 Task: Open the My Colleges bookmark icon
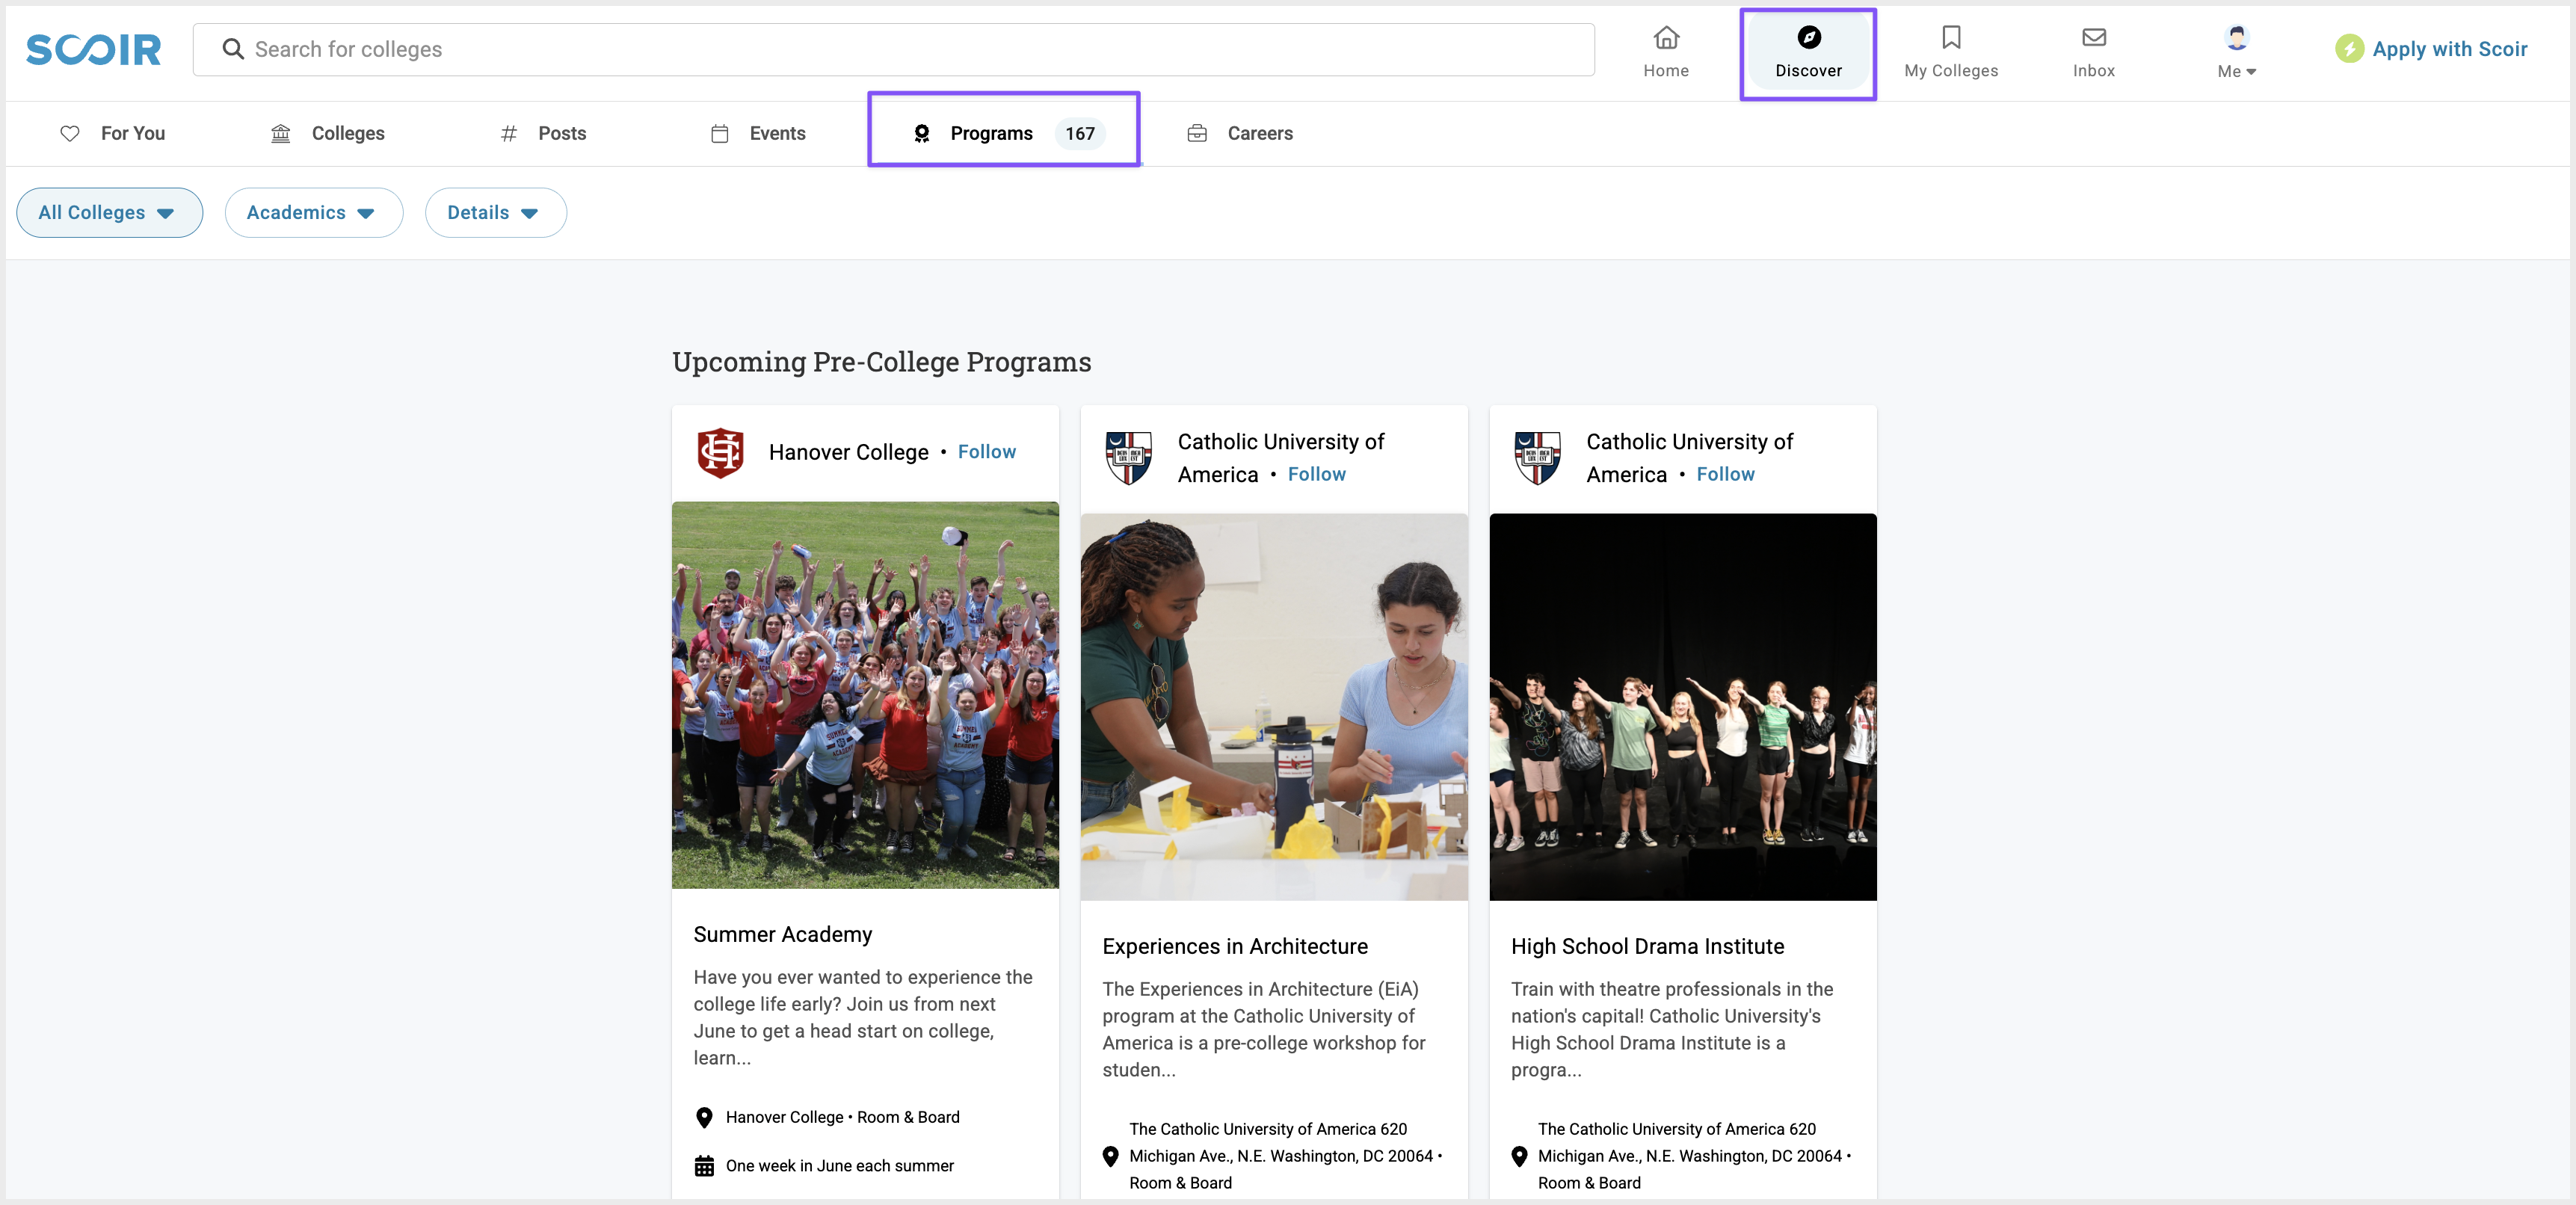point(1950,38)
